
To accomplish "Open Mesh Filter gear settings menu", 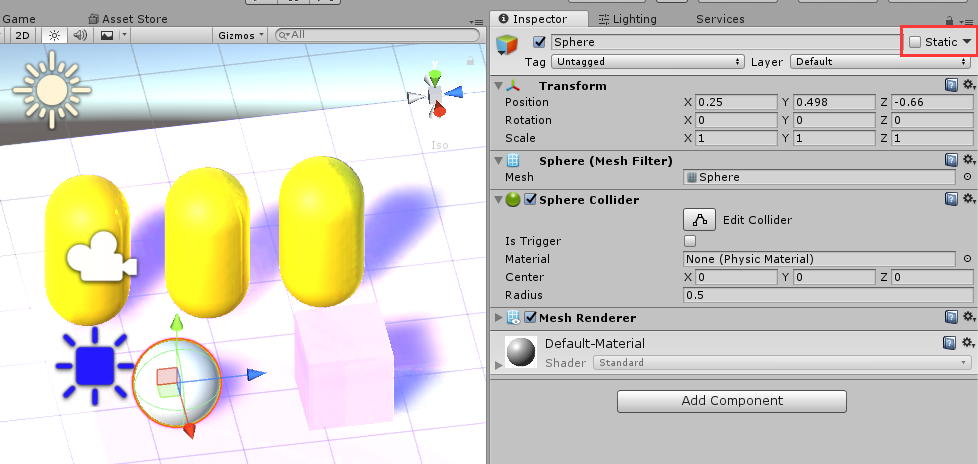I will tap(969, 160).
